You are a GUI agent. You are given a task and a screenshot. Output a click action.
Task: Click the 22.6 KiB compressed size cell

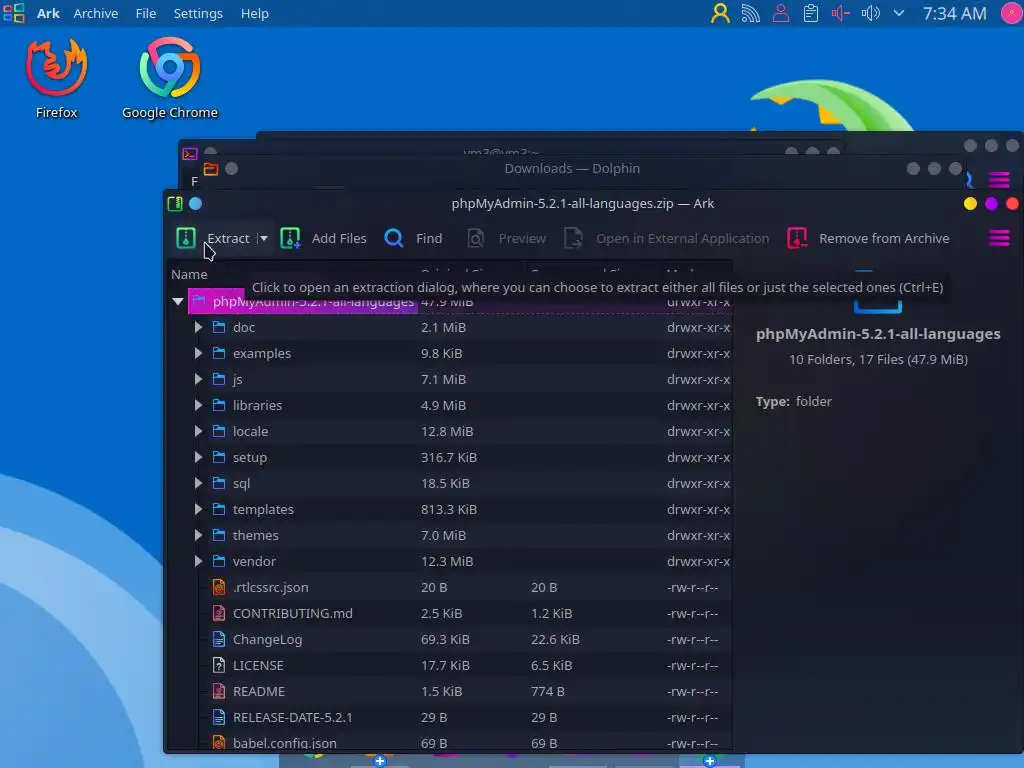click(x=555, y=639)
